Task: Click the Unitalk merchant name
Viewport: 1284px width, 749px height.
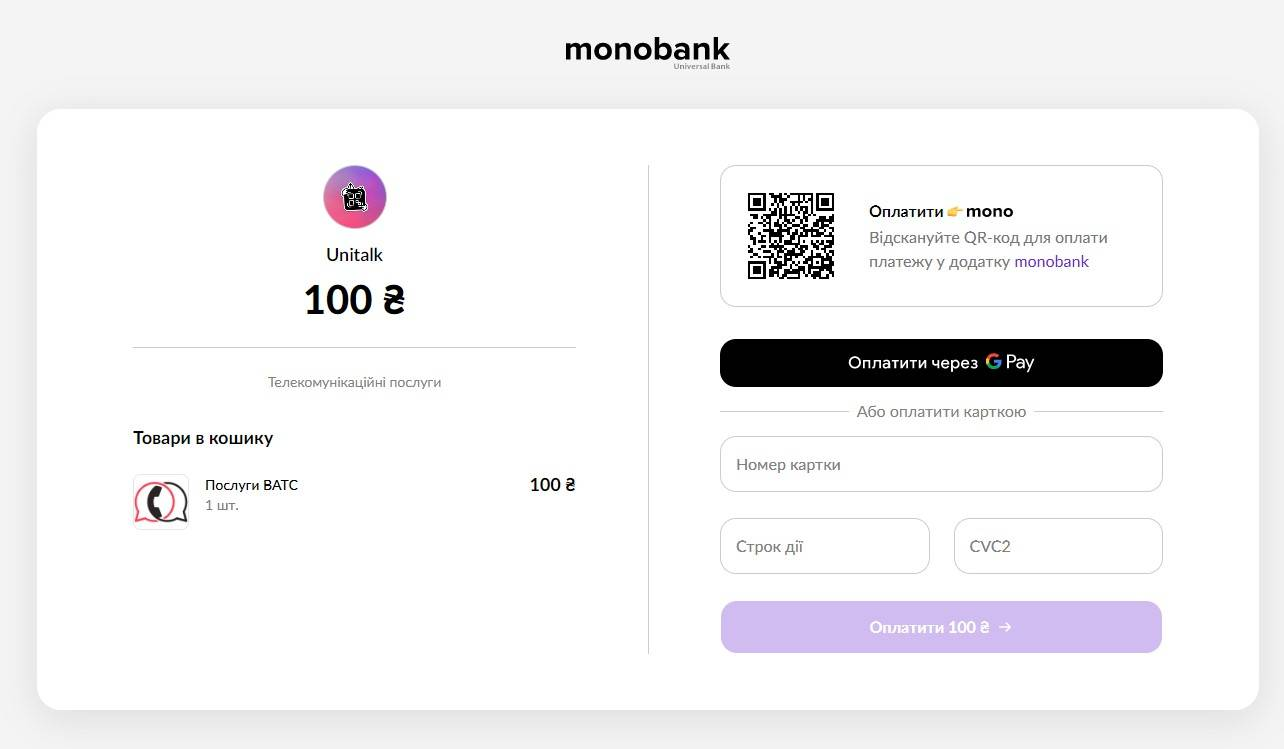Action: click(x=354, y=255)
